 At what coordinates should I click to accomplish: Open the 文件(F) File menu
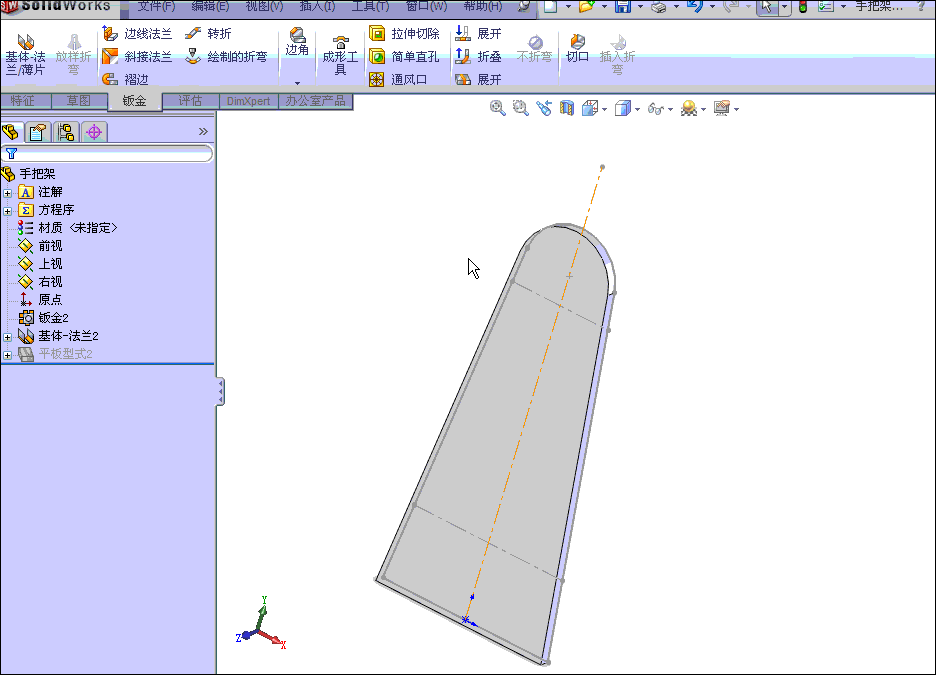156,7
